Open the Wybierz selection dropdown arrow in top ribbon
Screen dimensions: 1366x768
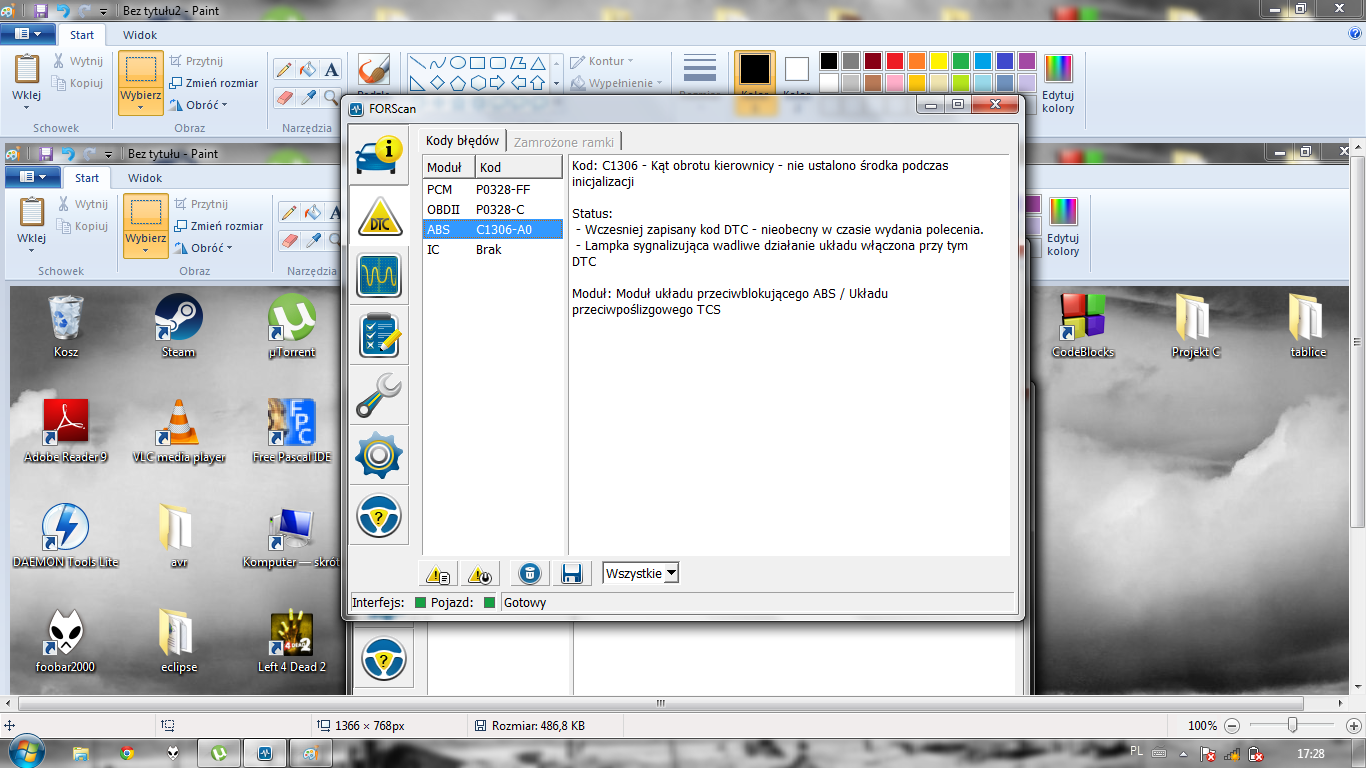click(x=141, y=108)
